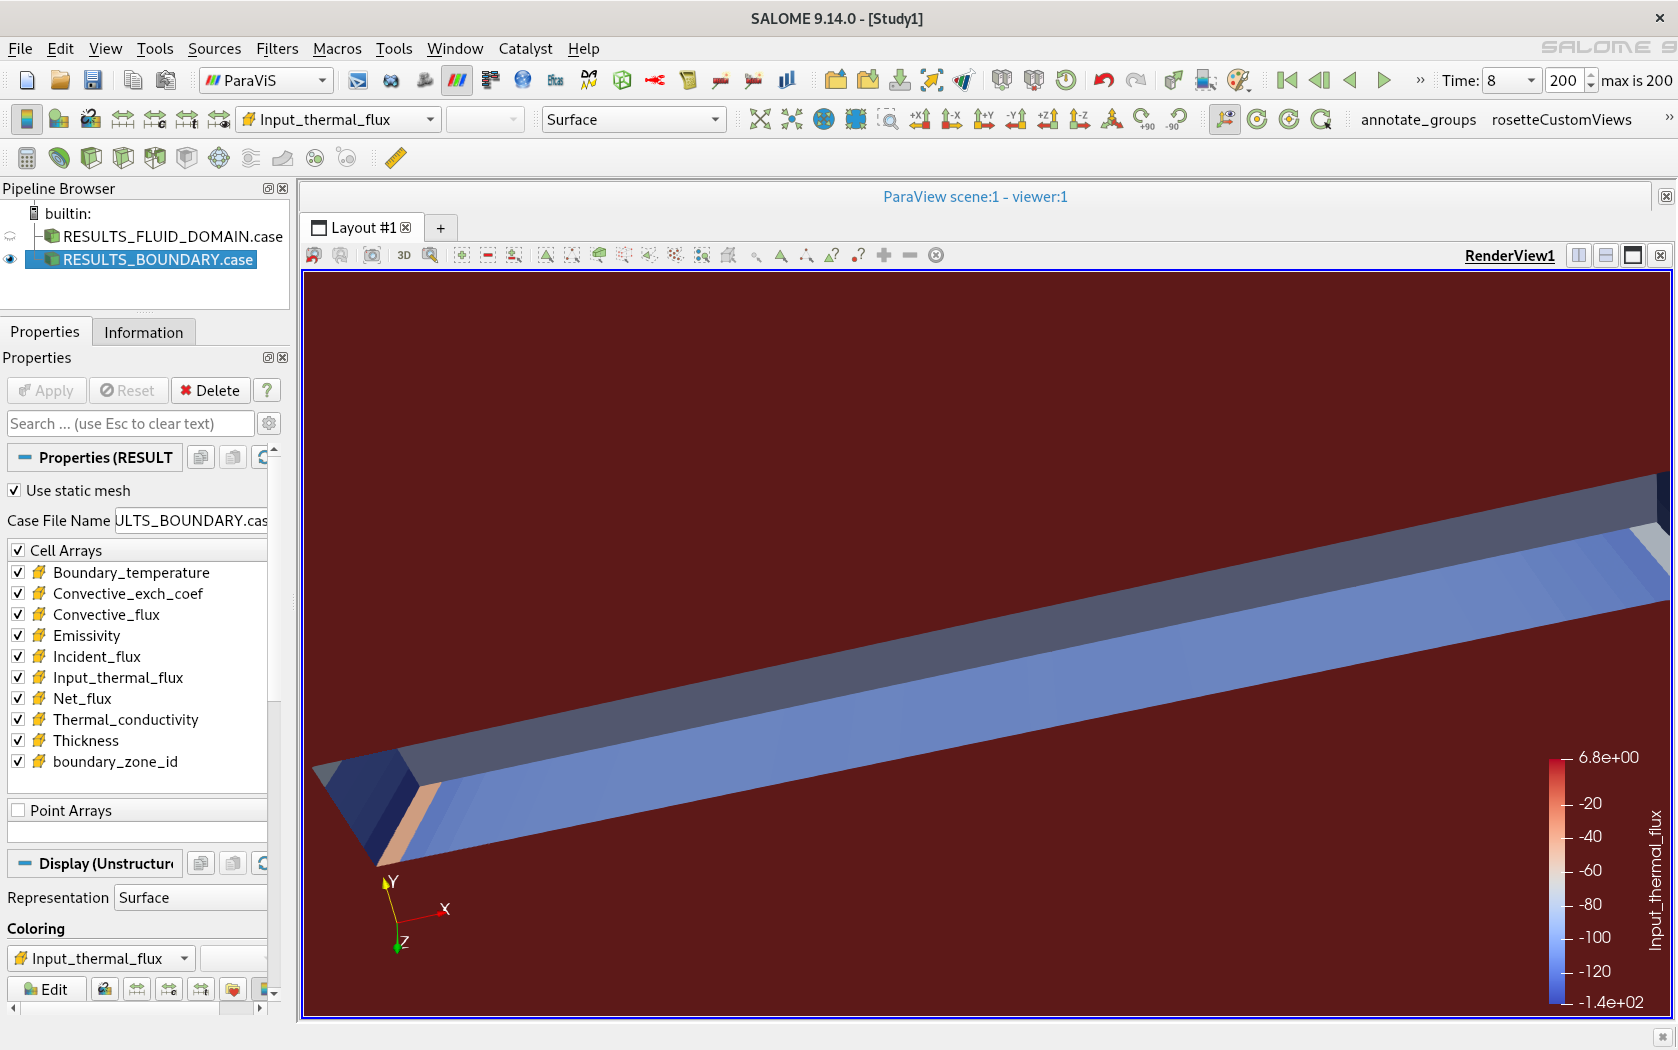The image size is (1678, 1050).
Task: Click the ruler measurement tool
Action: 396,158
